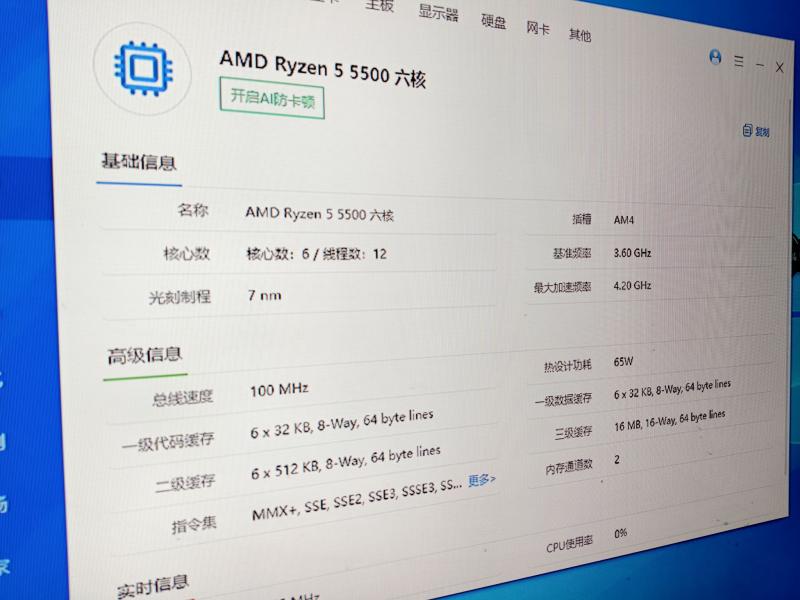This screenshot has height=600, width=800.
Task: Select the 高级信息 section header
Action: (145, 355)
